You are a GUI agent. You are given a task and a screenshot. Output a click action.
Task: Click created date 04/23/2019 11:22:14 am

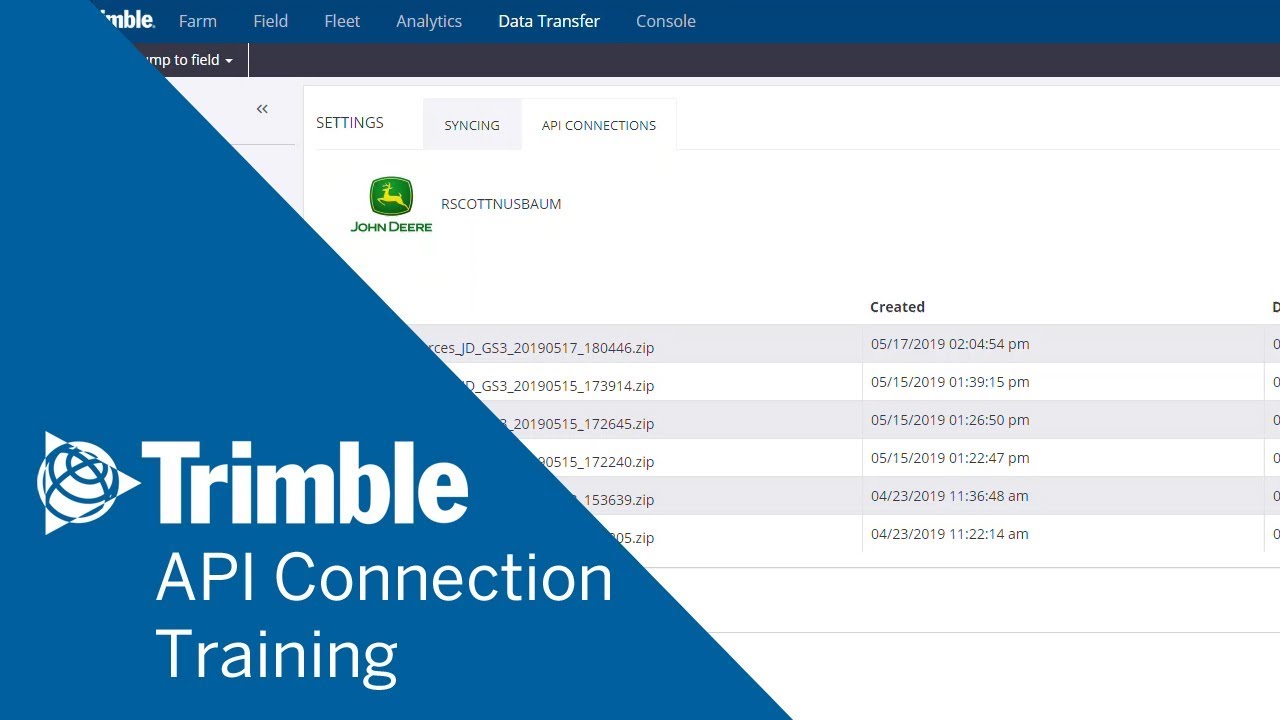click(950, 534)
